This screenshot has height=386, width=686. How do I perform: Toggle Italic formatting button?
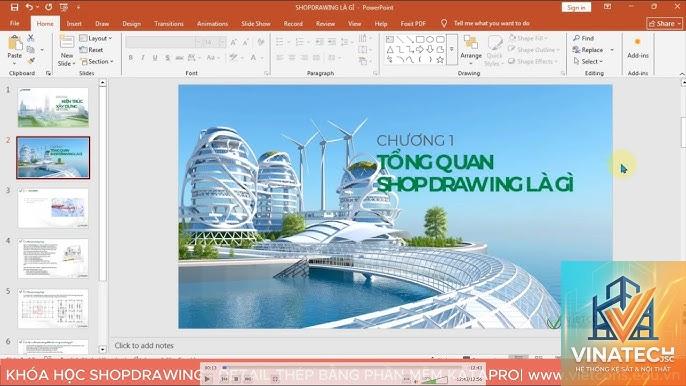(x=143, y=58)
